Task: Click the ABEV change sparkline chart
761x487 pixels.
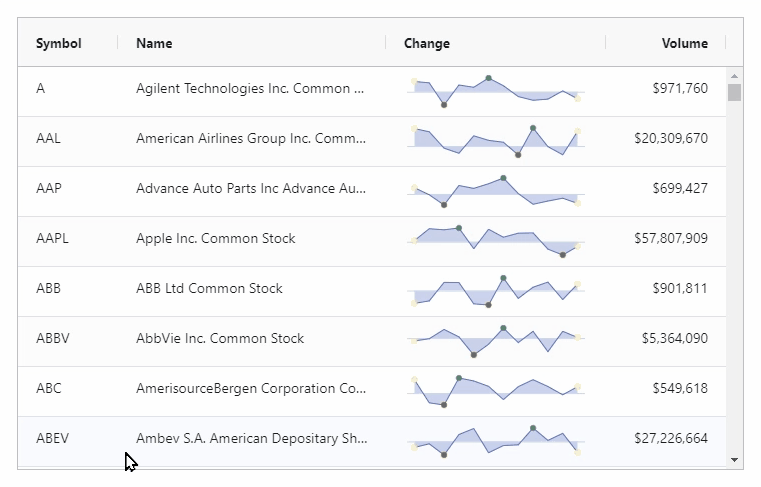Action: coord(495,439)
